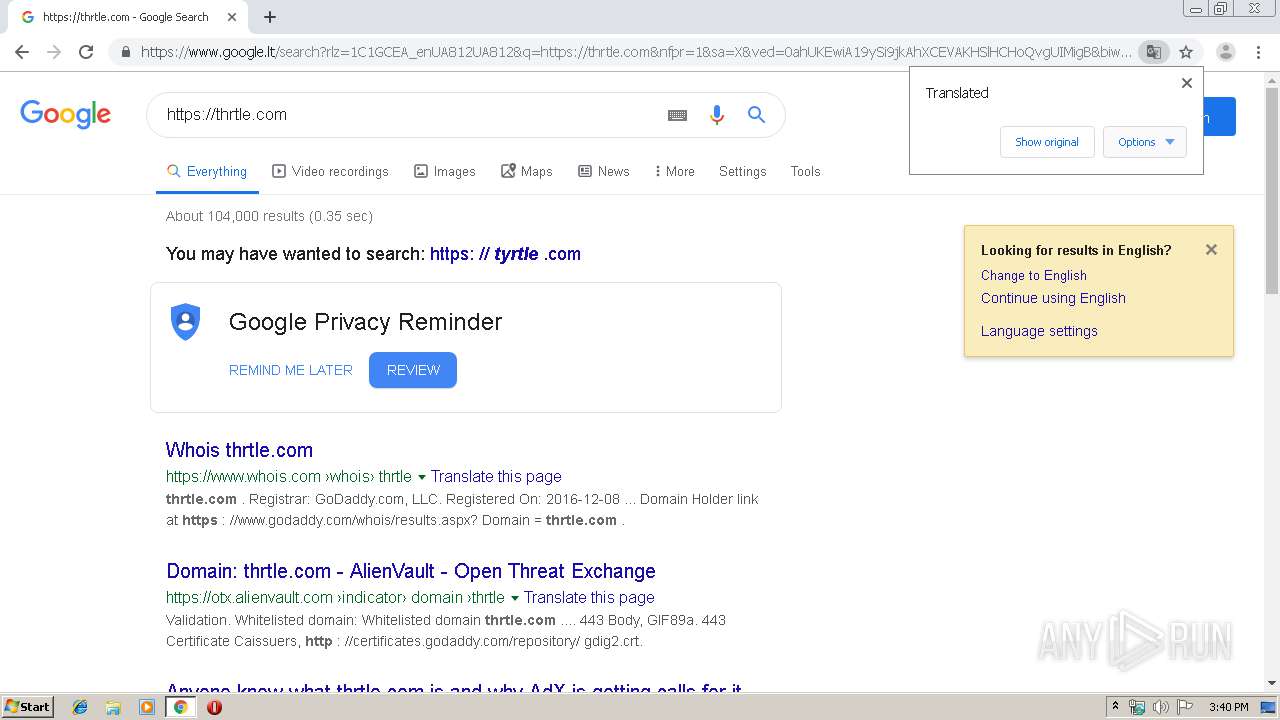Image resolution: width=1280 pixels, height=720 pixels.
Task: Click Translate this page for the alienvault result
Action: pos(589,598)
